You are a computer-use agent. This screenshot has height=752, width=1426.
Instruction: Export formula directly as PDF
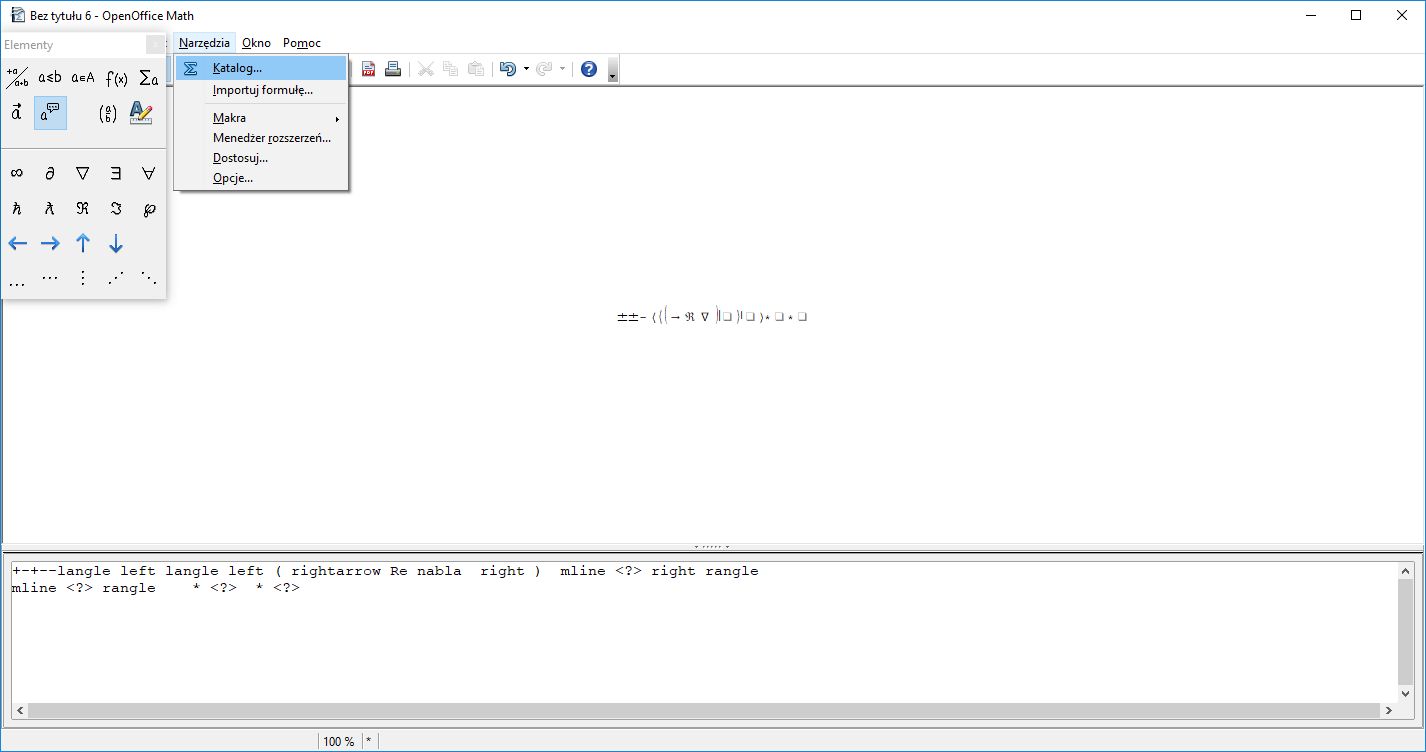point(369,69)
